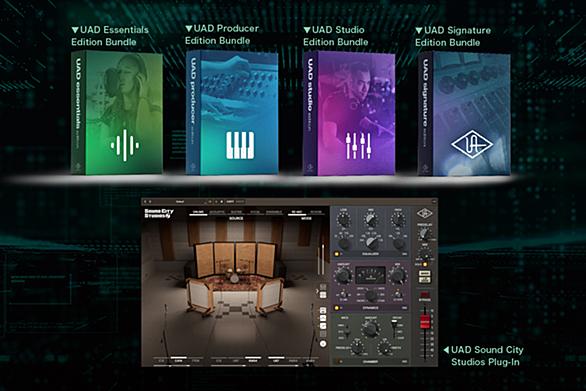Toggle the Dynamics power LED
The height and width of the screenshot is (391, 586).
337,308
